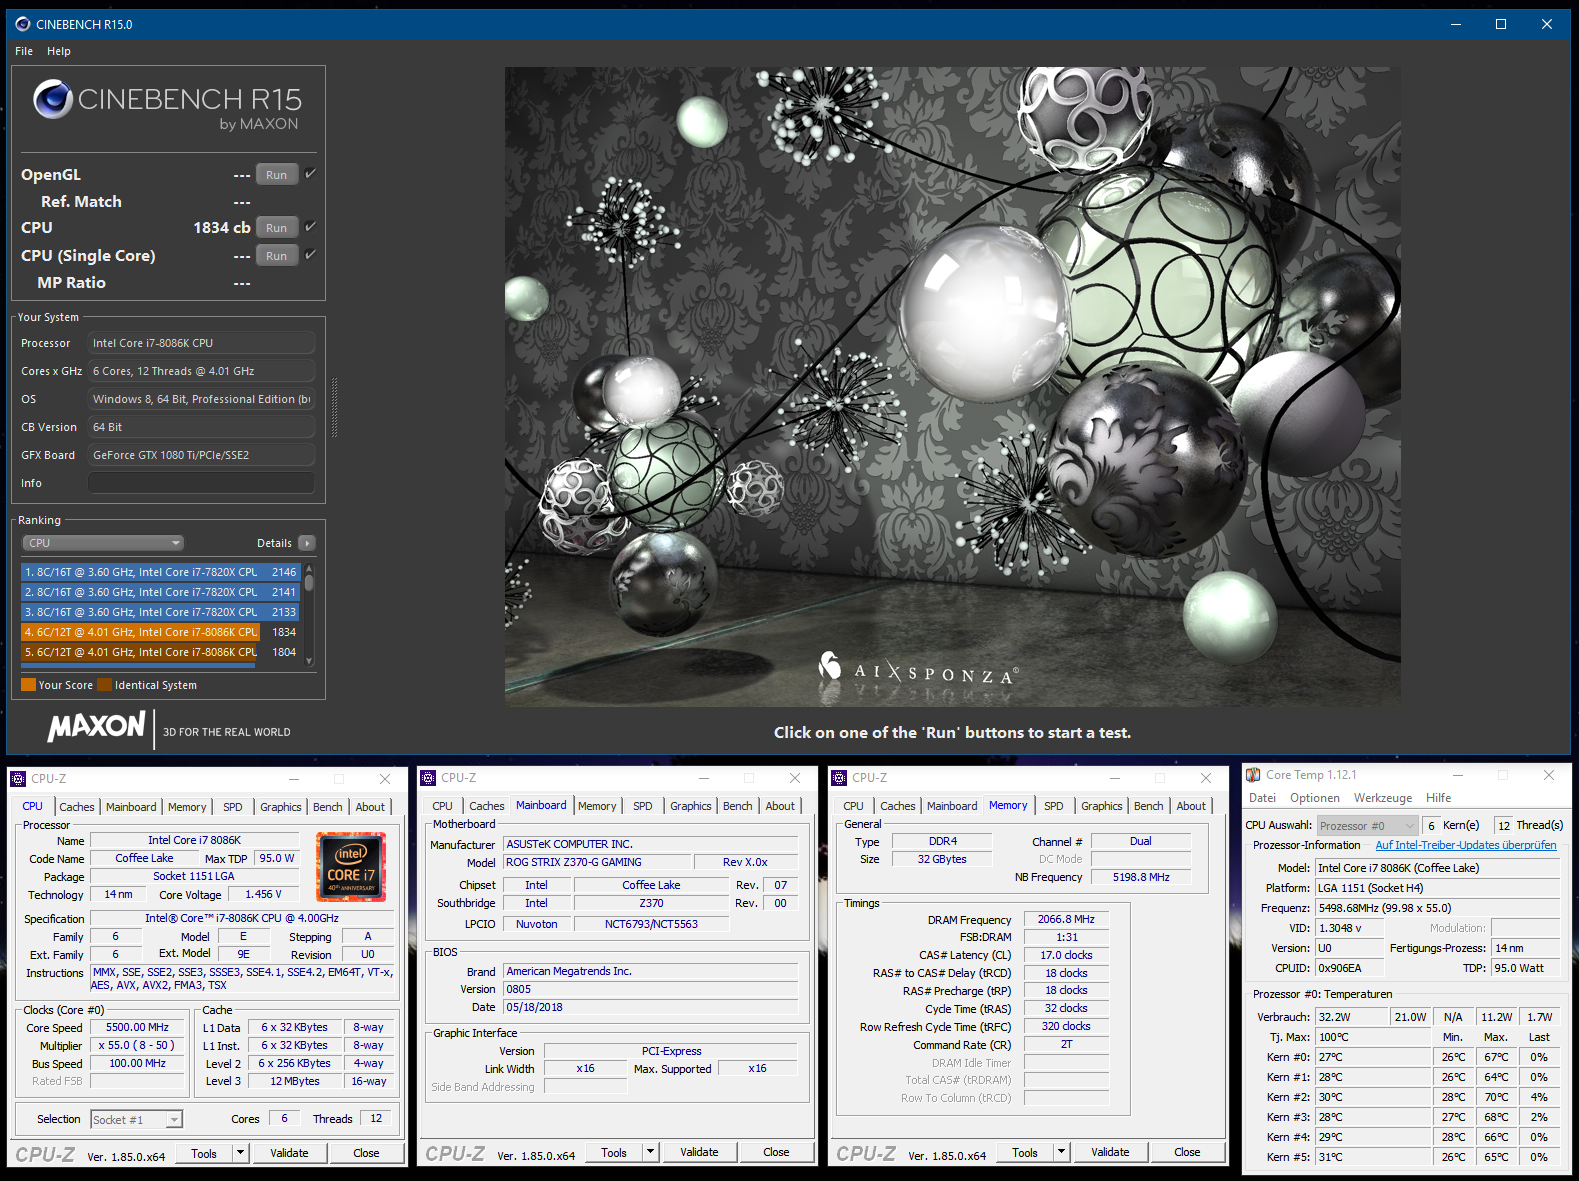Click the CAS# Latency 17.0 clocks value
This screenshot has height=1181, width=1579.
(1066, 955)
